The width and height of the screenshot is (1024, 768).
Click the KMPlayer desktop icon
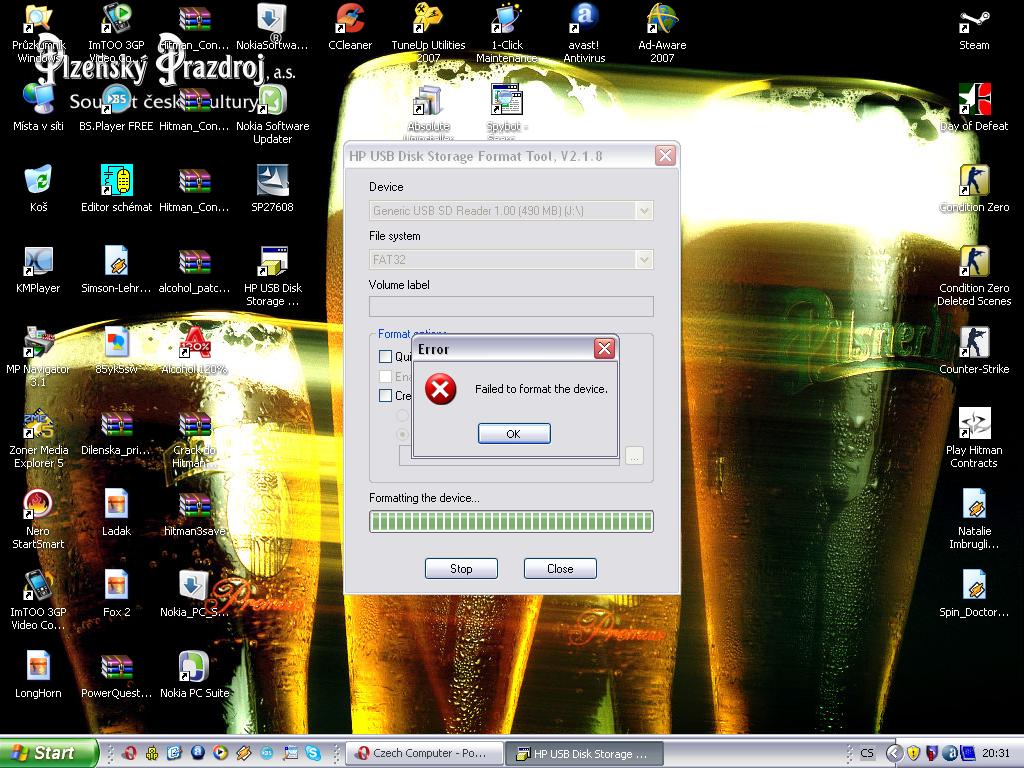click(38, 268)
